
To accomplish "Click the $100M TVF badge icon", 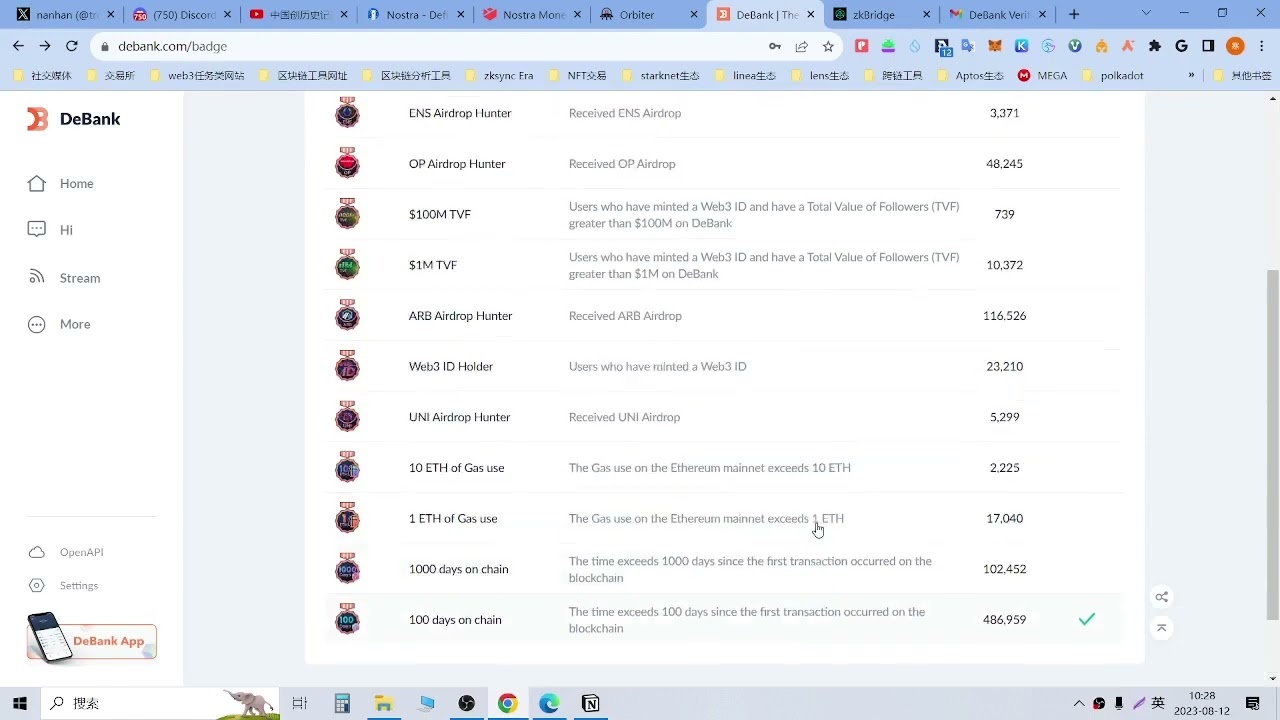I will pos(347,214).
